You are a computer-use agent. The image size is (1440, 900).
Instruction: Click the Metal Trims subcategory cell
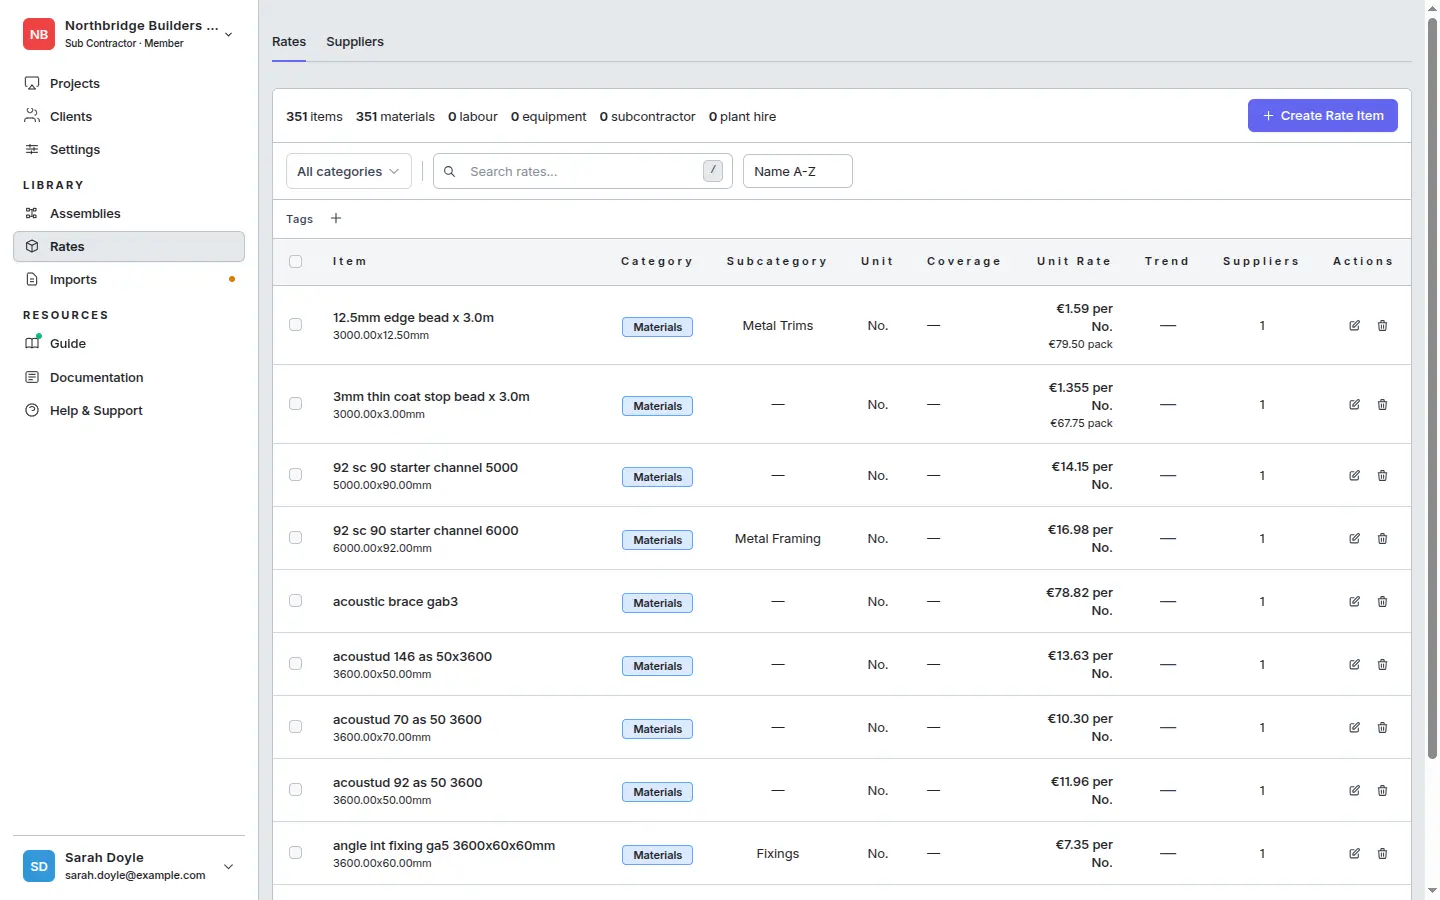click(x=778, y=325)
